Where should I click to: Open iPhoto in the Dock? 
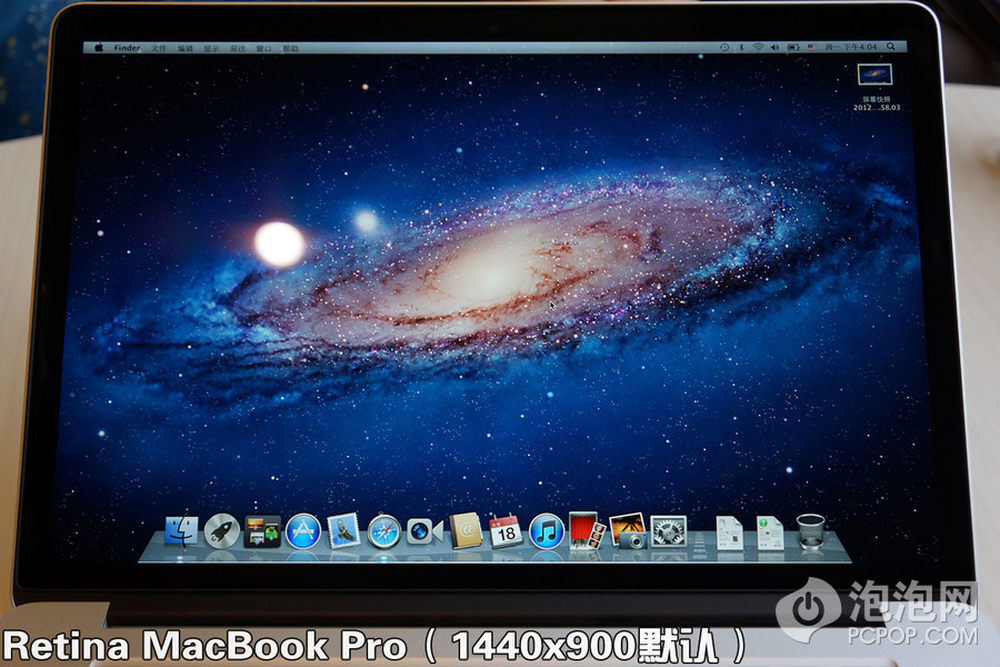click(628, 531)
